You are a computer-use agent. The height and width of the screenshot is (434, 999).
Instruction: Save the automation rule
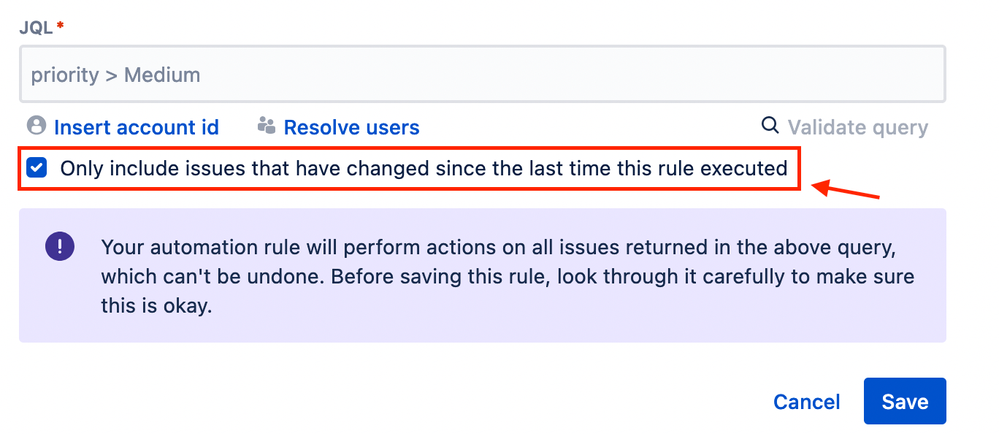coord(905,401)
